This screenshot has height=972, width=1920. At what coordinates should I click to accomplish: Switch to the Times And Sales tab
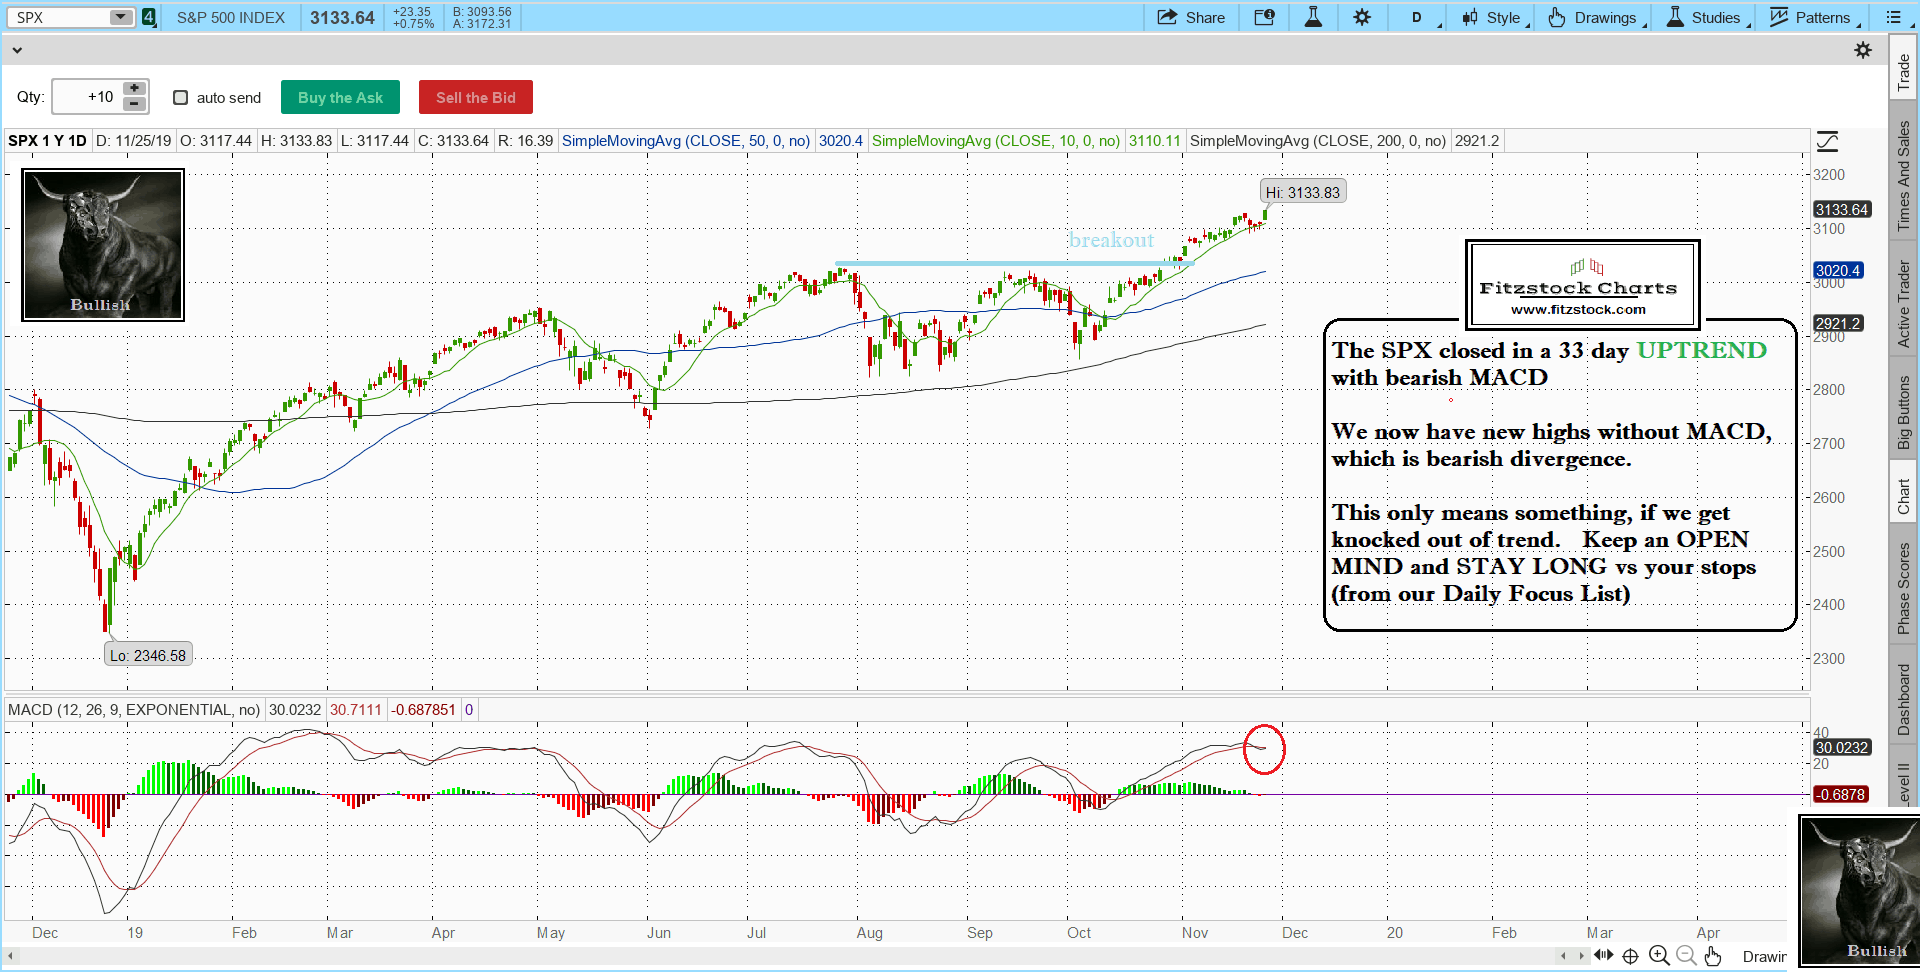pos(1903,175)
